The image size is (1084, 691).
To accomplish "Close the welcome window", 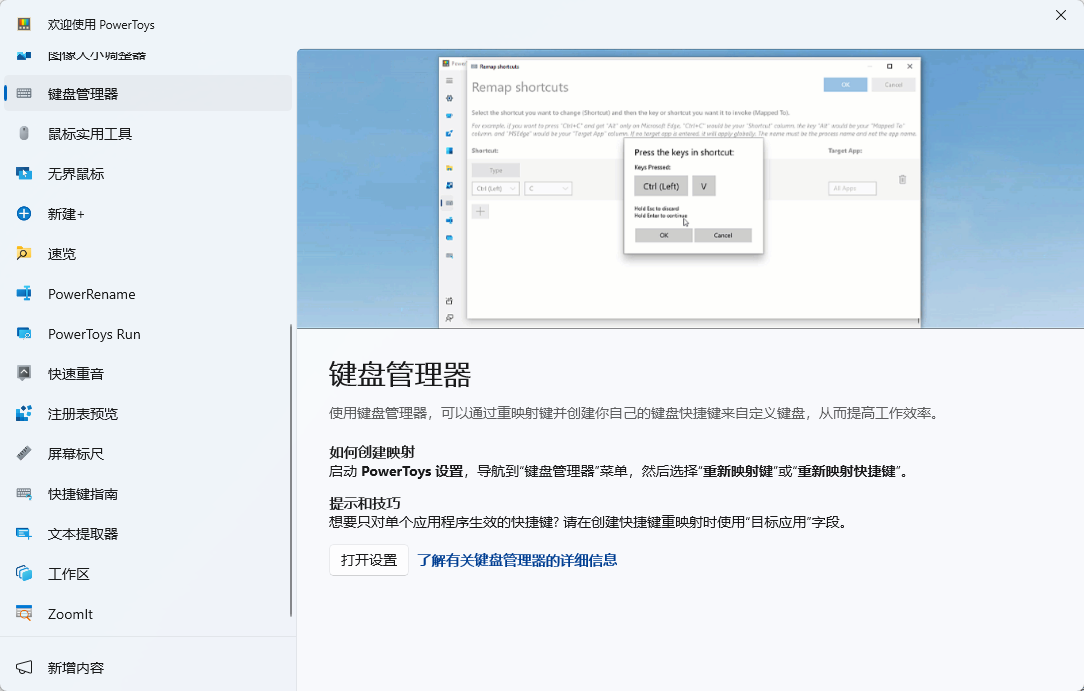I will pyautogui.click(x=1060, y=15).
